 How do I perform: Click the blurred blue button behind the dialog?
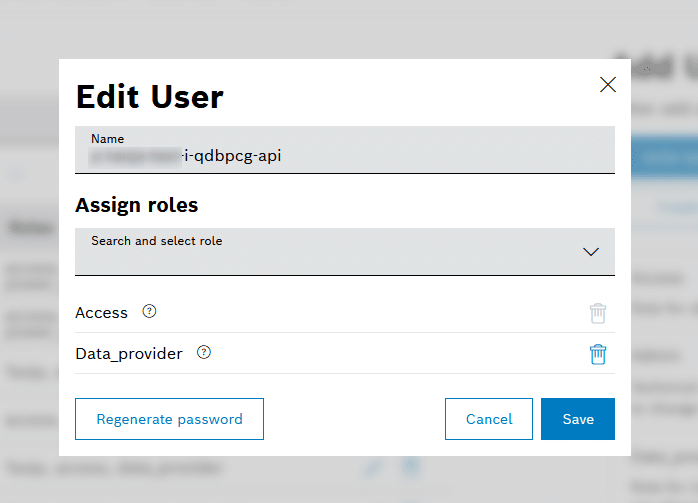tap(665, 156)
